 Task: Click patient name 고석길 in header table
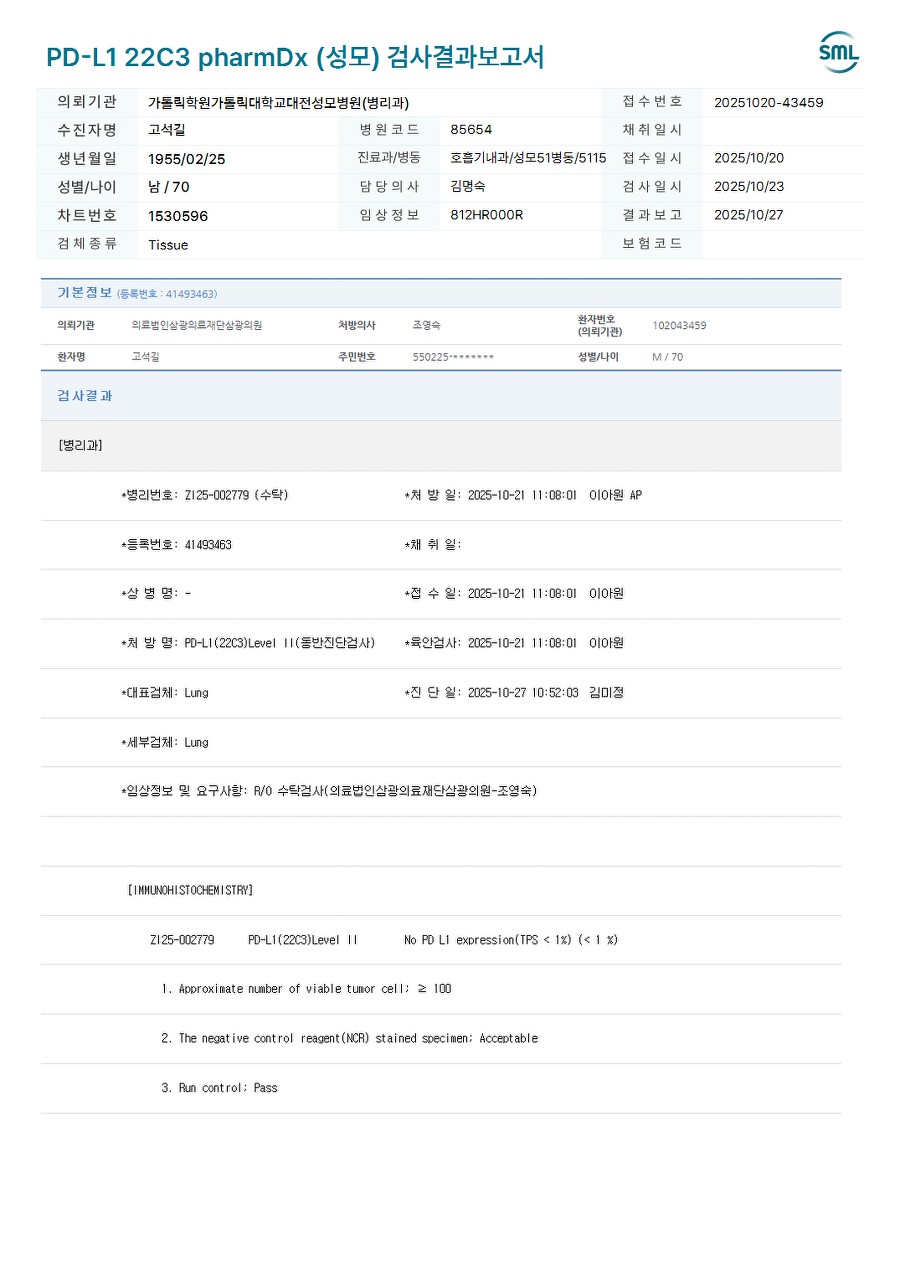point(167,130)
